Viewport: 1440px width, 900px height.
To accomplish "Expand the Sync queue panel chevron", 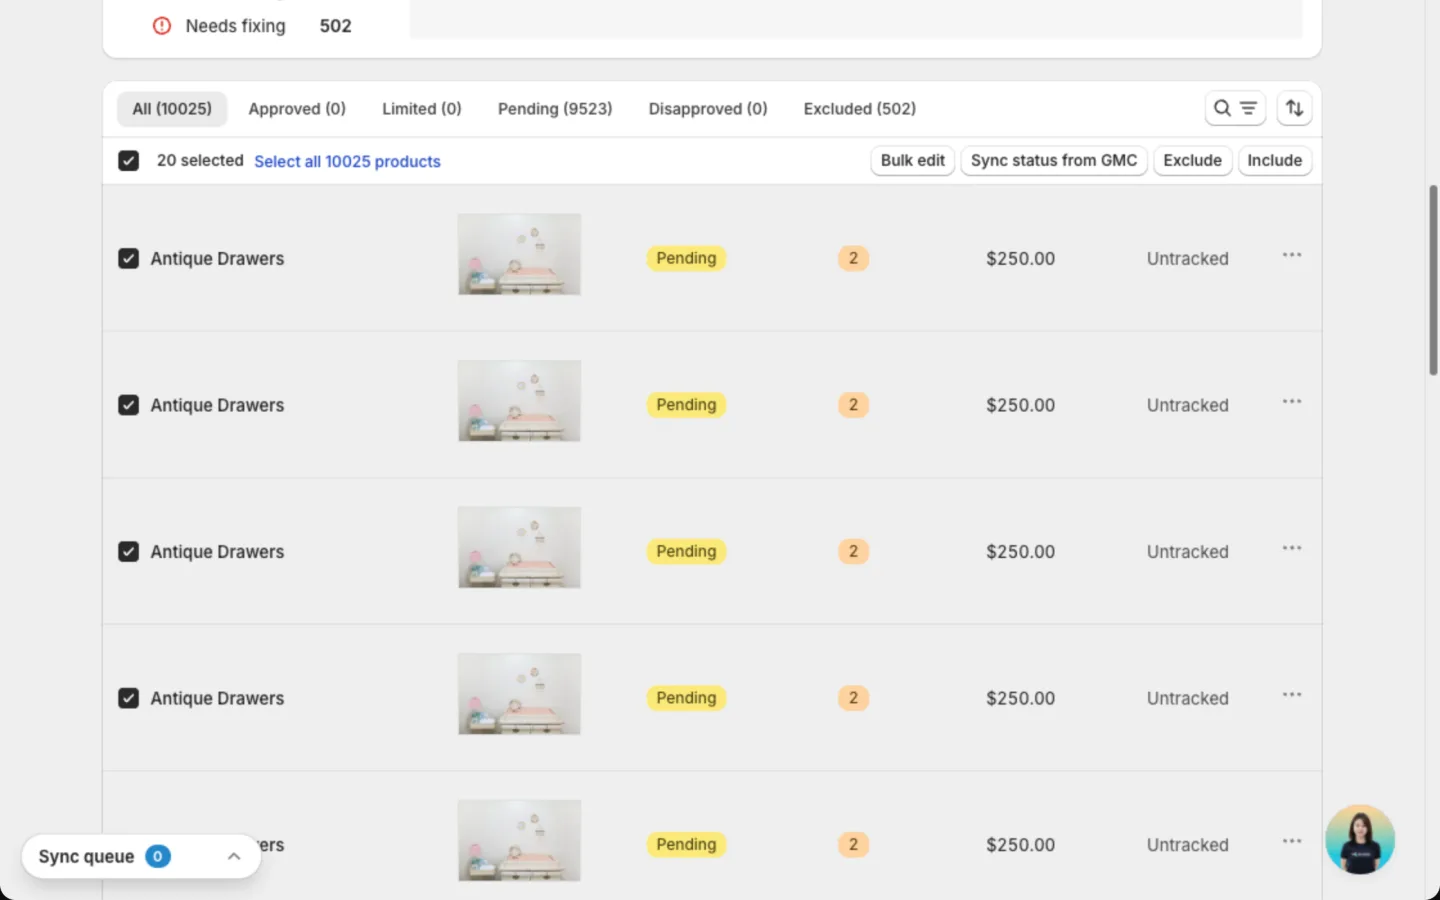I will click(x=233, y=856).
